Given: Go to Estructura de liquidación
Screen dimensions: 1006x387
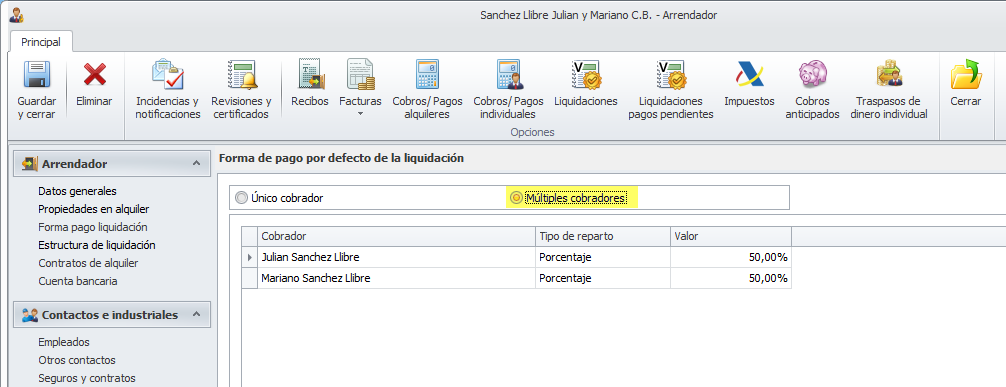Looking at the screenshot, I should [x=97, y=245].
